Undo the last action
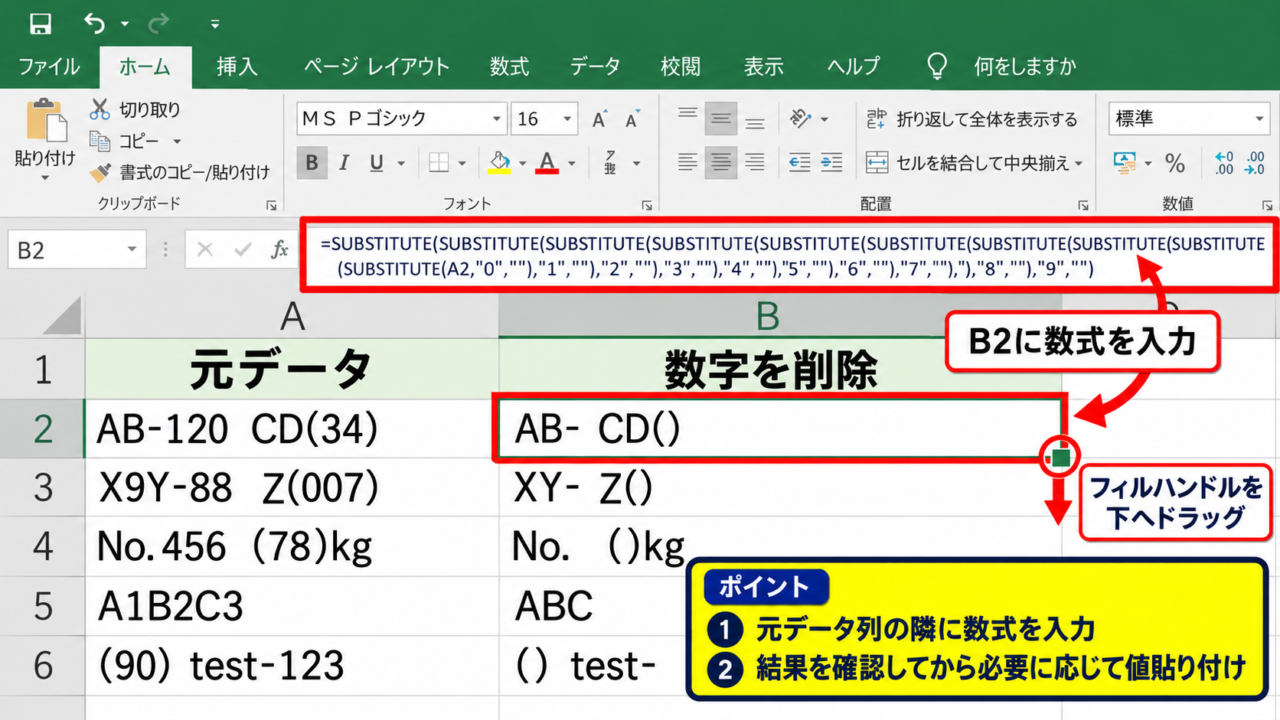 tap(94, 23)
